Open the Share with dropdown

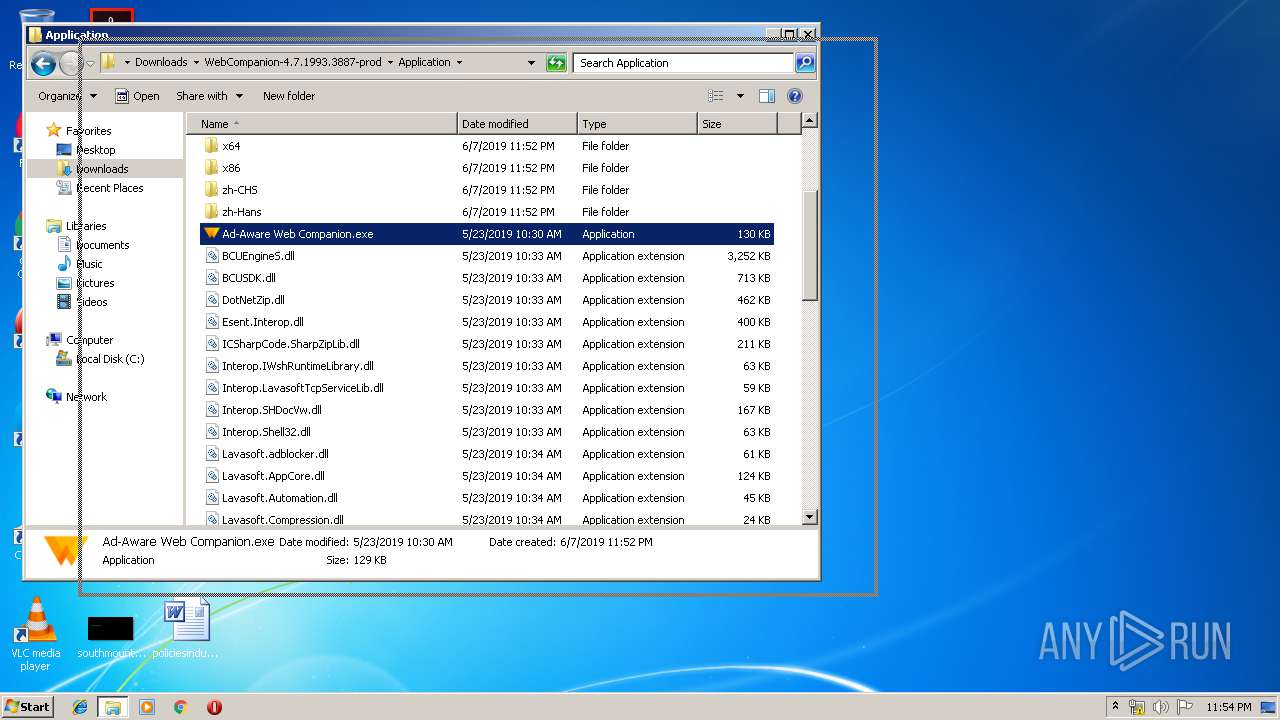209,96
